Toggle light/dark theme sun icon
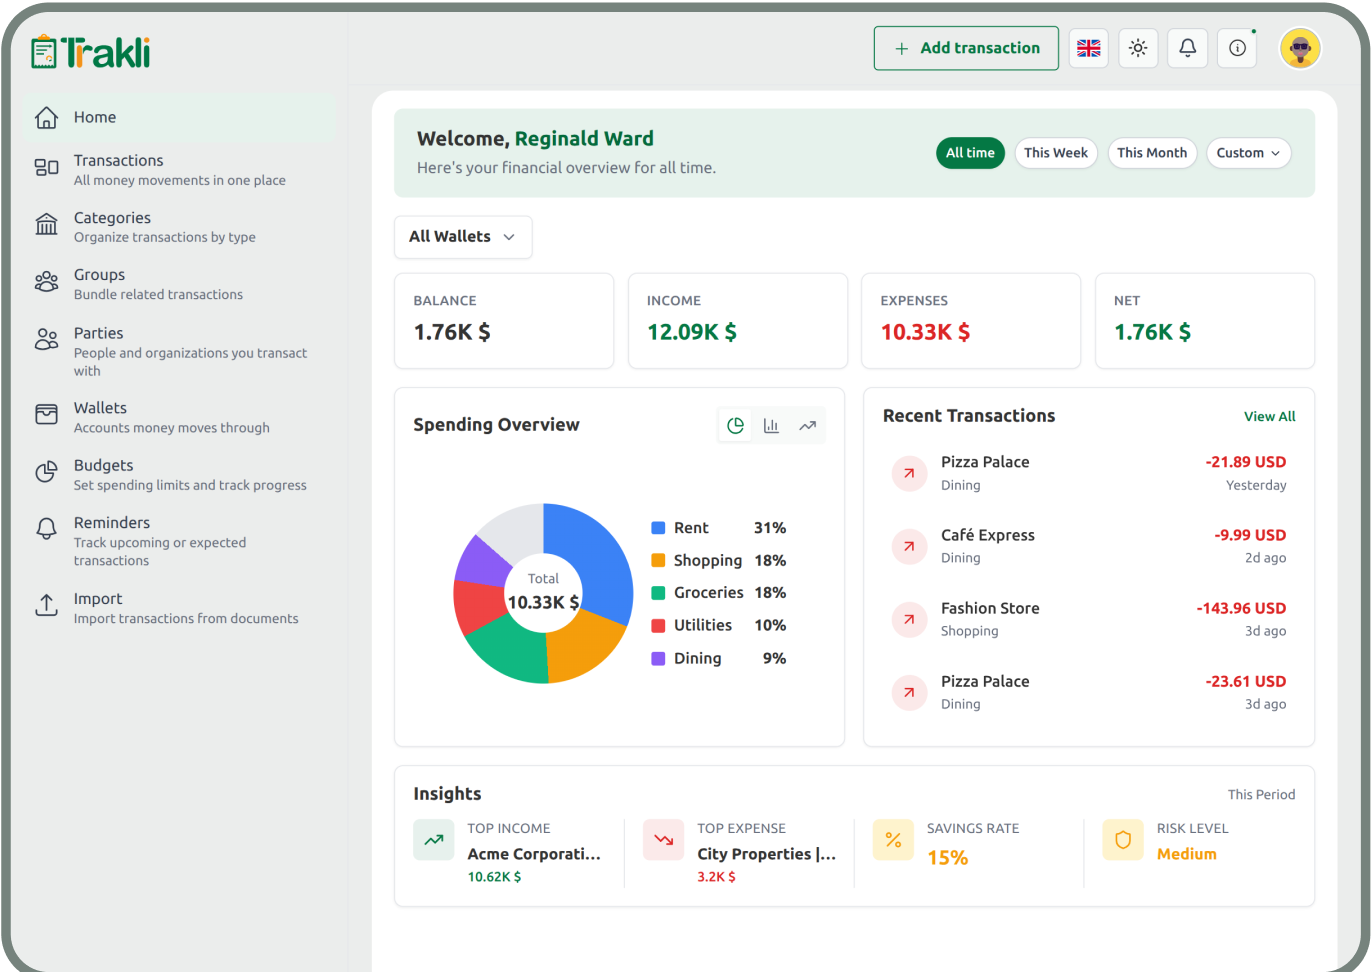The height and width of the screenshot is (972, 1372). (x=1138, y=48)
